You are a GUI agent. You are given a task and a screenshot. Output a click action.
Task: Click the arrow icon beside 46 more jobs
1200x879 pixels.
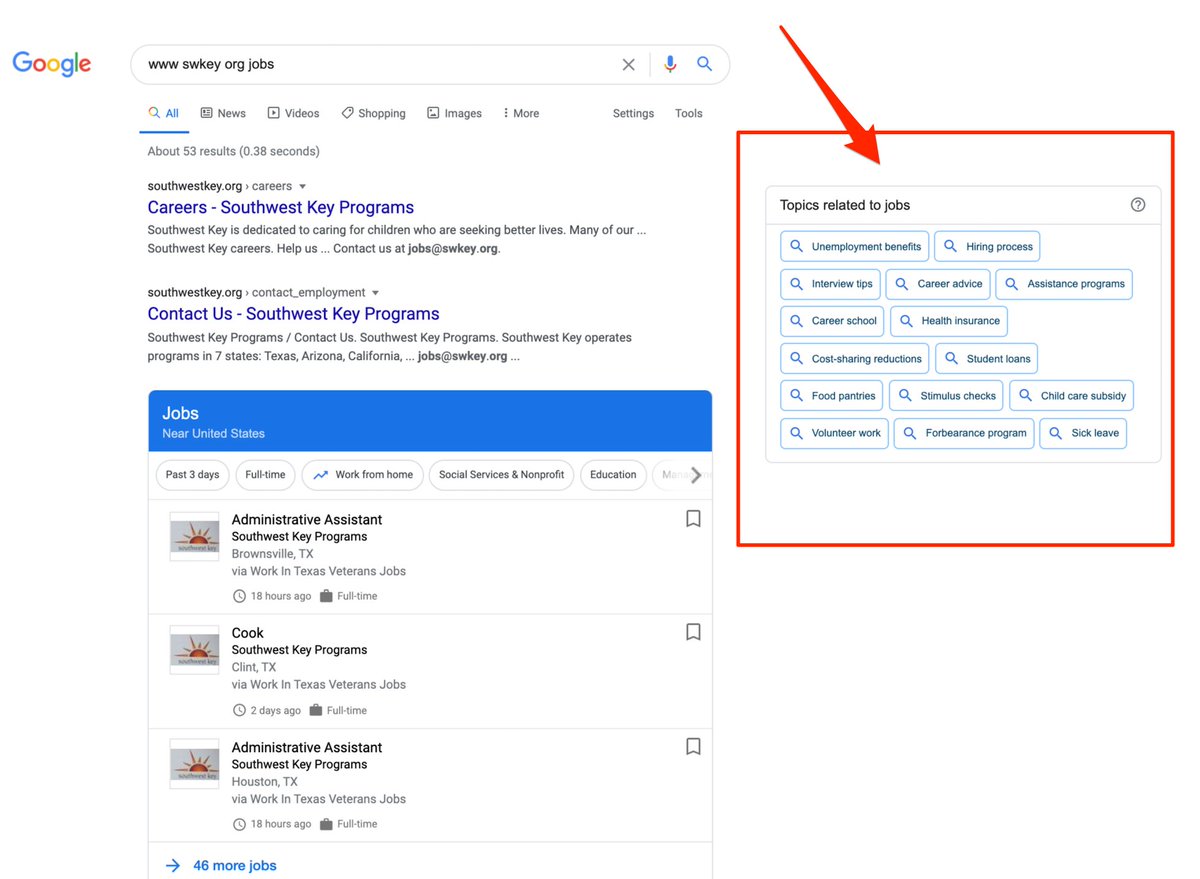tap(173, 866)
